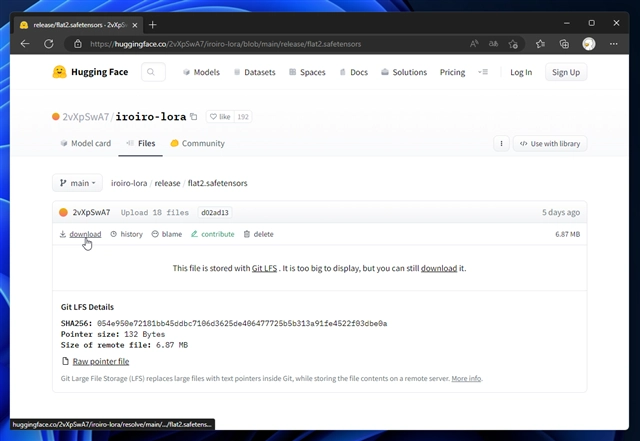This screenshot has height=441, width=640.
Task: Click the delete file link
Action: 258,234
